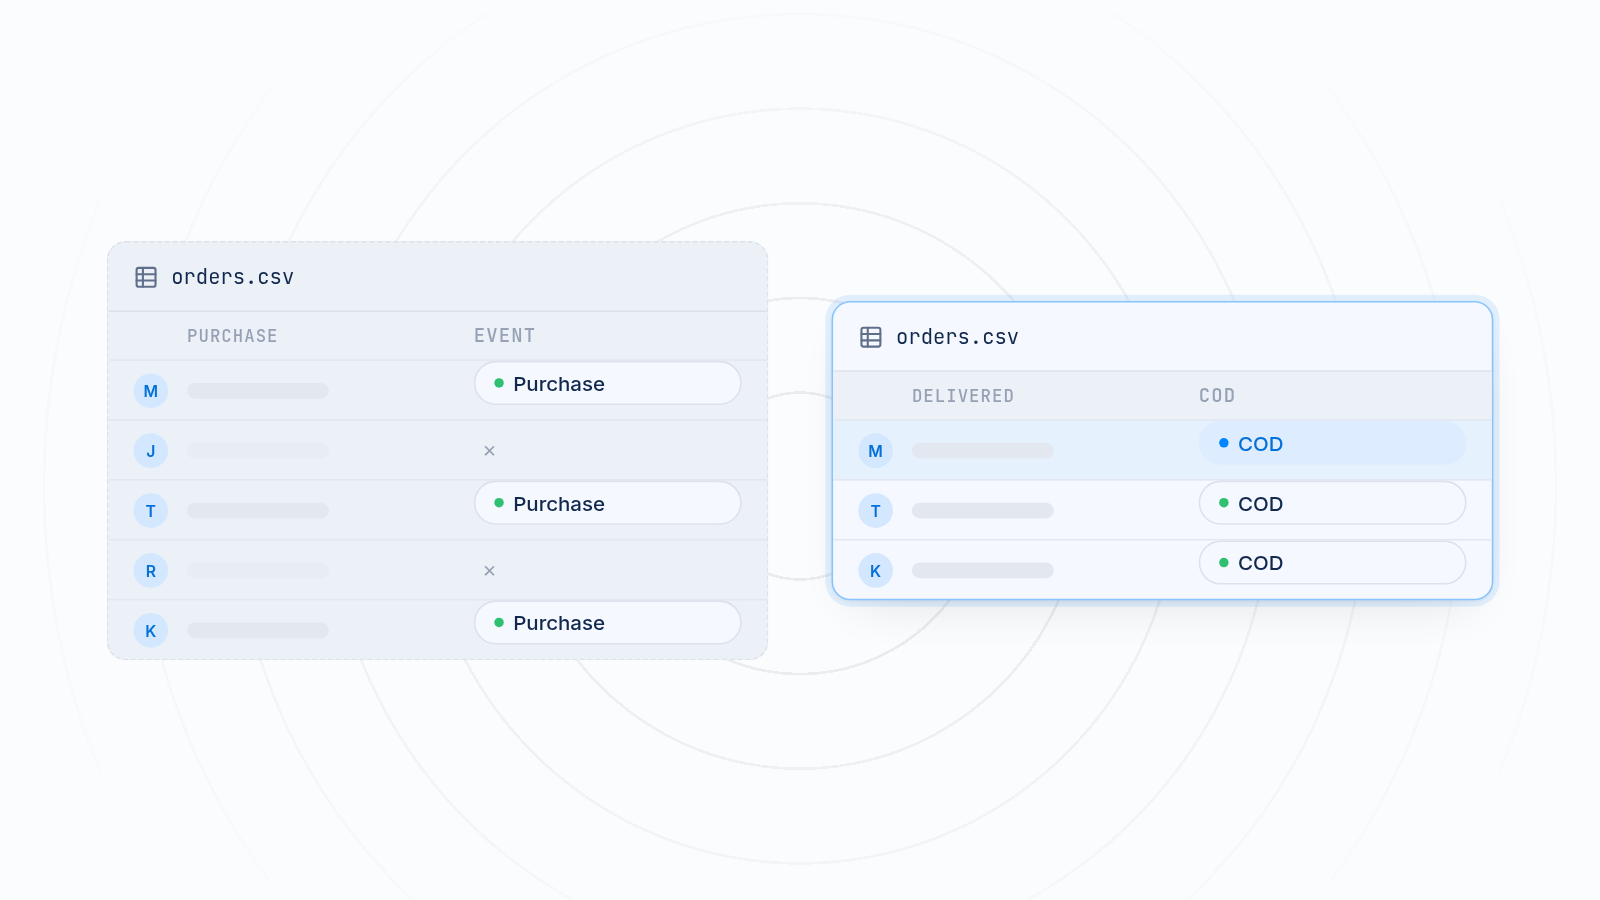Select T avatar in the PURCHASE table
Image resolution: width=1600 pixels, height=900 pixels.
(151, 511)
